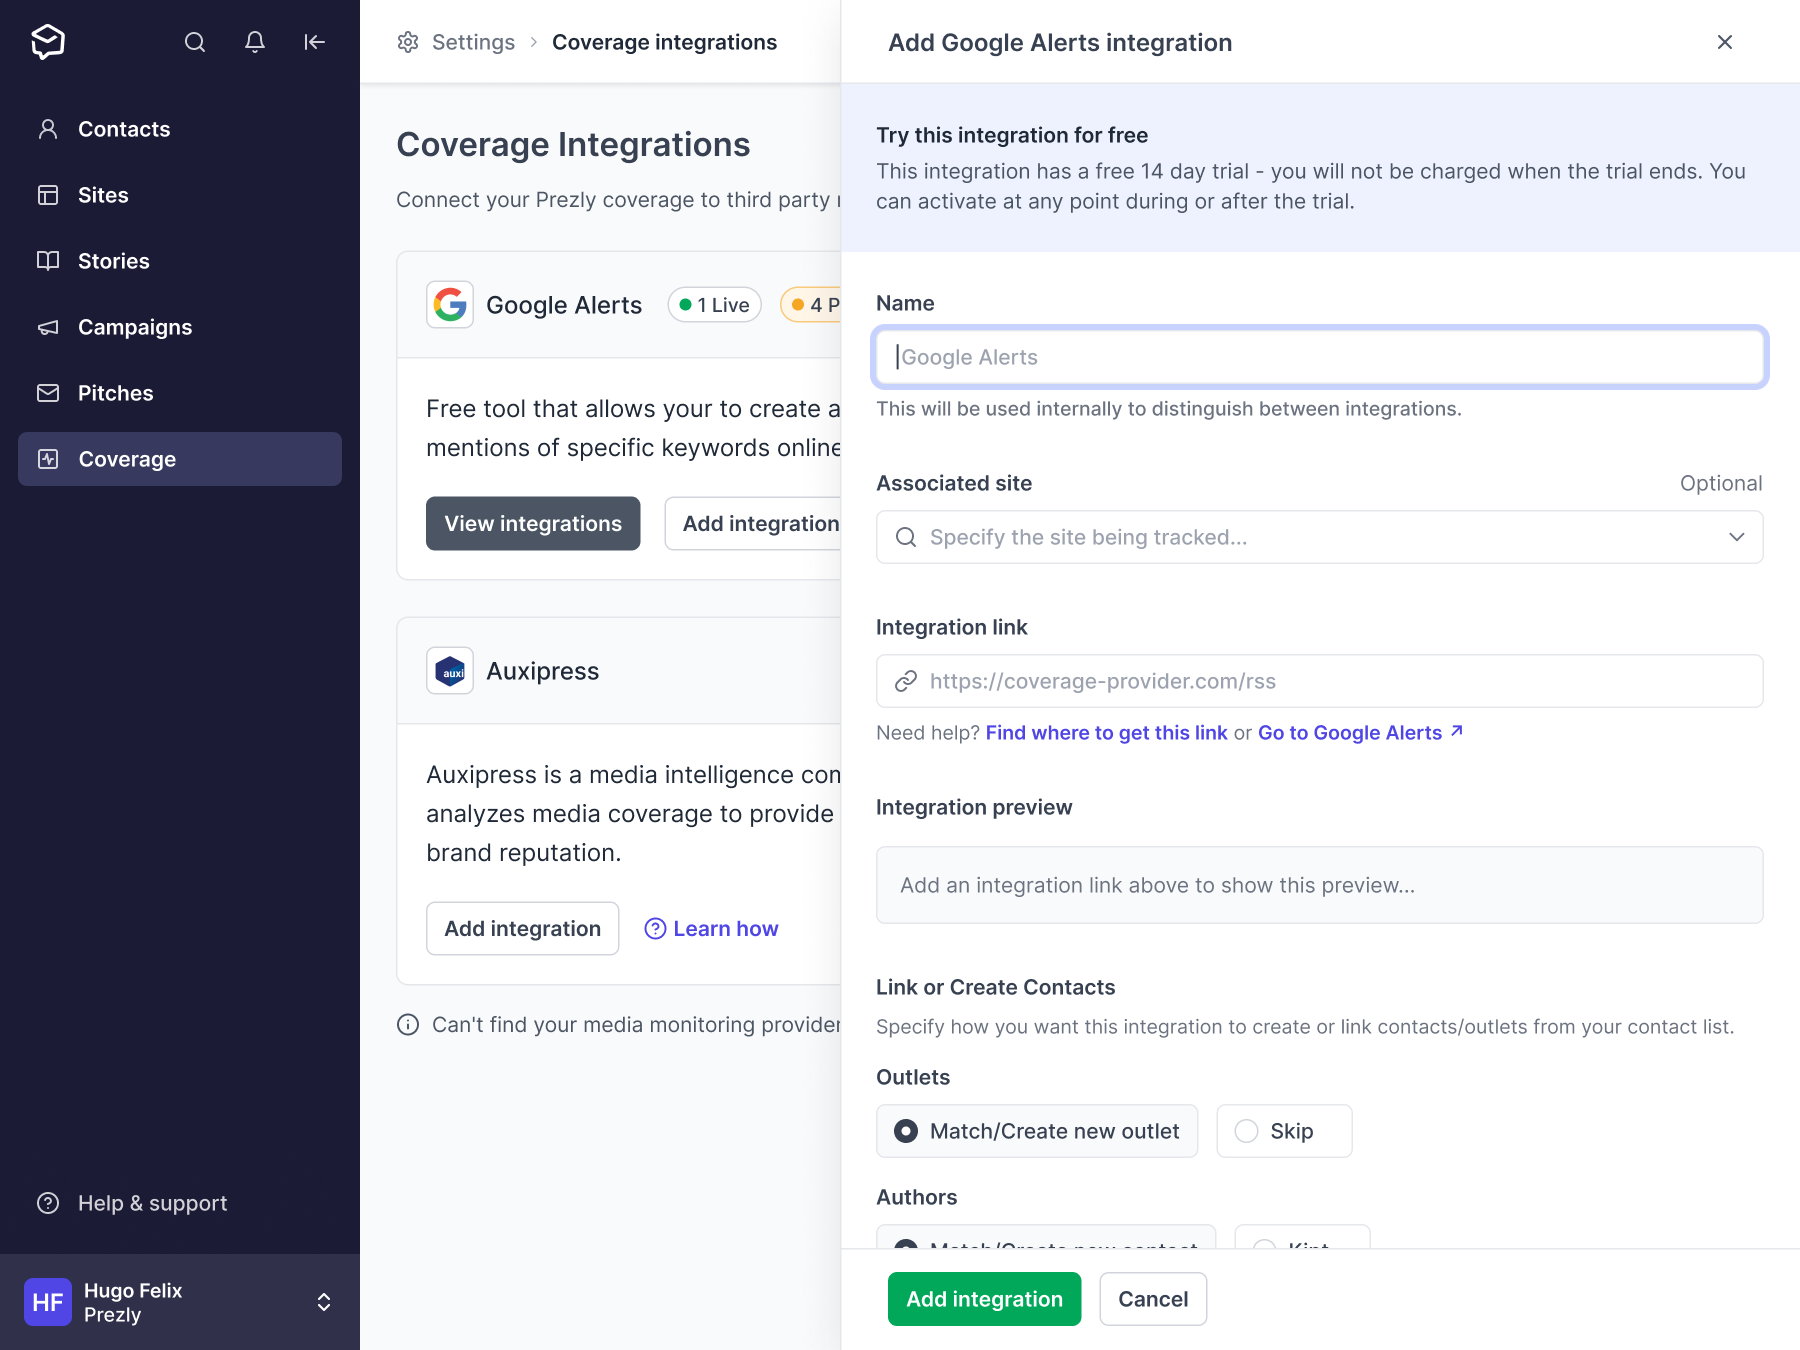This screenshot has height=1350, width=1800.
Task: Open the Contacts menu item
Action: pos(180,129)
